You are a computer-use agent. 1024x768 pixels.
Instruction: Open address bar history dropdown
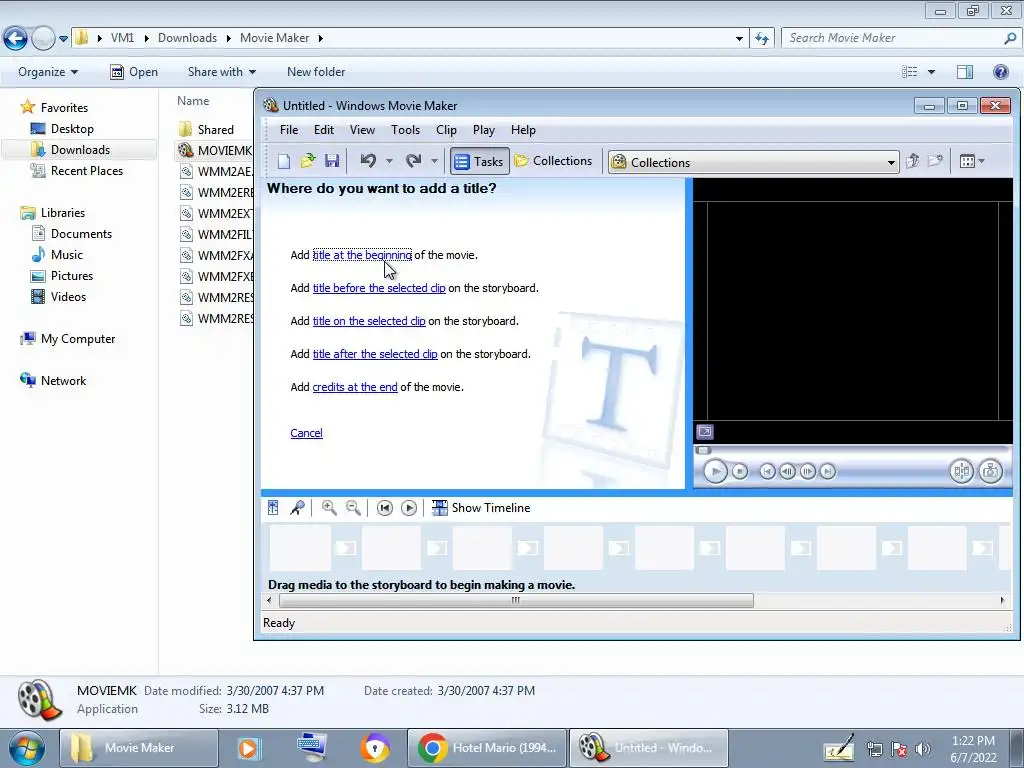(x=739, y=39)
